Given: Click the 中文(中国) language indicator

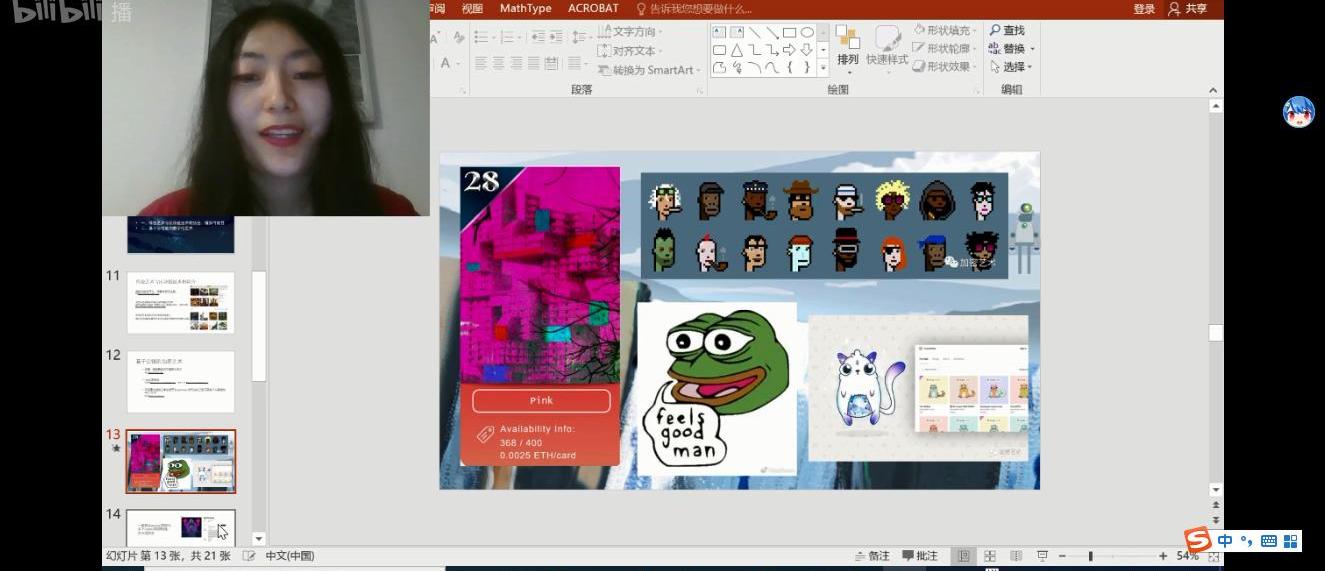Looking at the screenshot, I should click(290, 556).
